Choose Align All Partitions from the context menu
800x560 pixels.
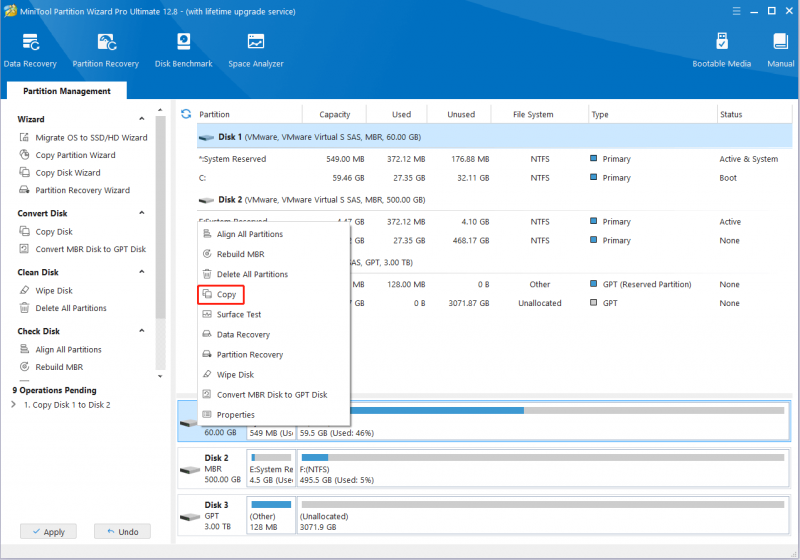point(274,234)
